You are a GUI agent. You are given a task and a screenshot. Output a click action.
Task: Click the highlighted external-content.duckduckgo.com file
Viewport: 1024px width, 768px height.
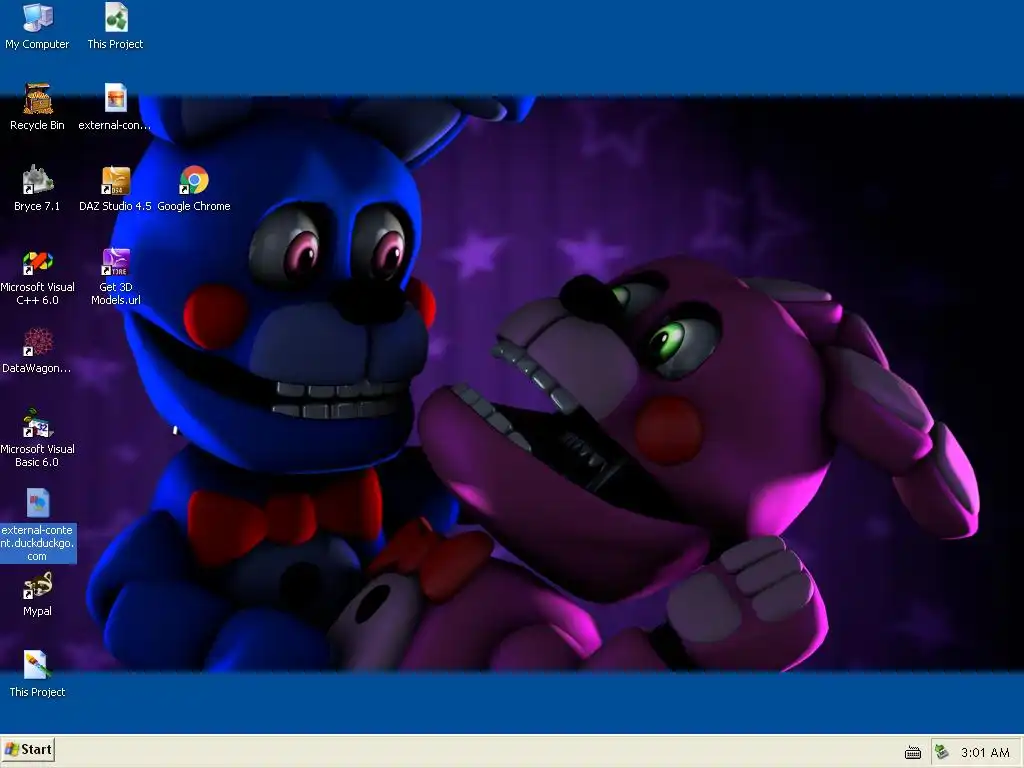coord(37,525)
